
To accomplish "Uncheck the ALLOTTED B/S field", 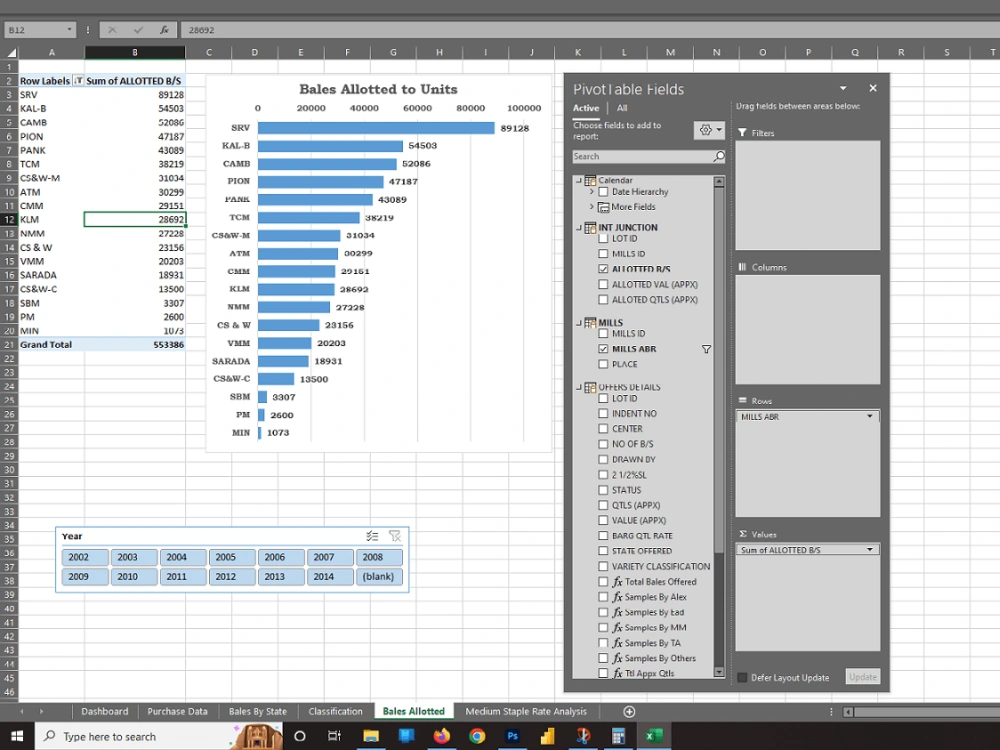I will (603, 269).
